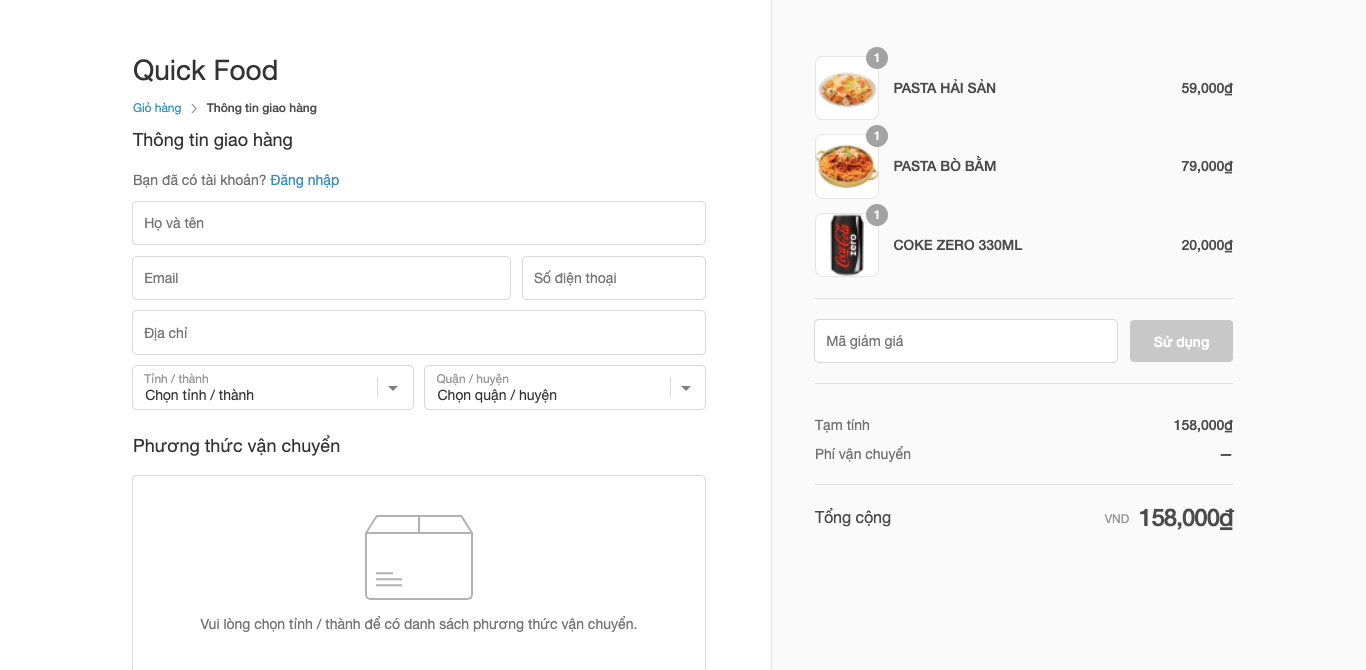Screen dimensions: 1366x670
Task: Click the Đăng nhập login link
Action: pos(305,180)
